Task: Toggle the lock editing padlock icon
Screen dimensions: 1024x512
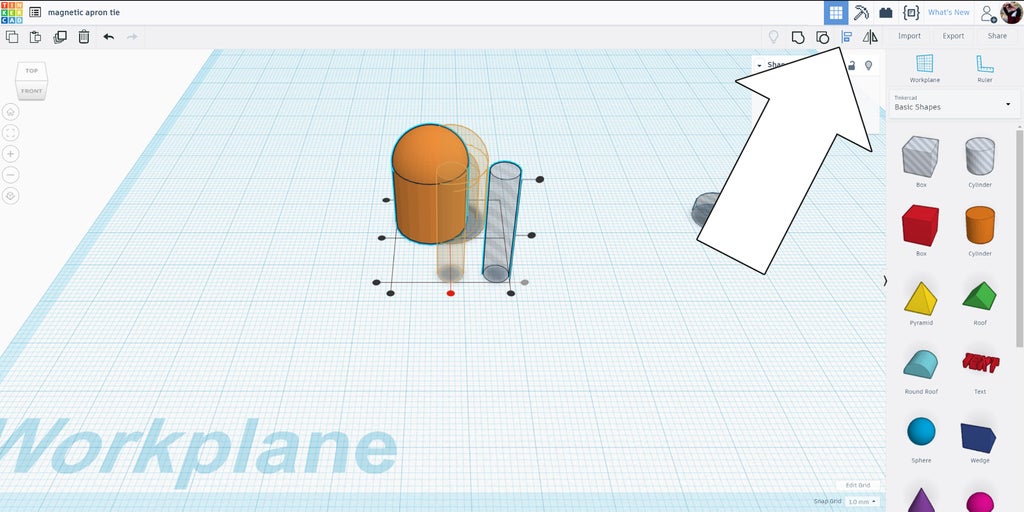Action: (852, 65)
